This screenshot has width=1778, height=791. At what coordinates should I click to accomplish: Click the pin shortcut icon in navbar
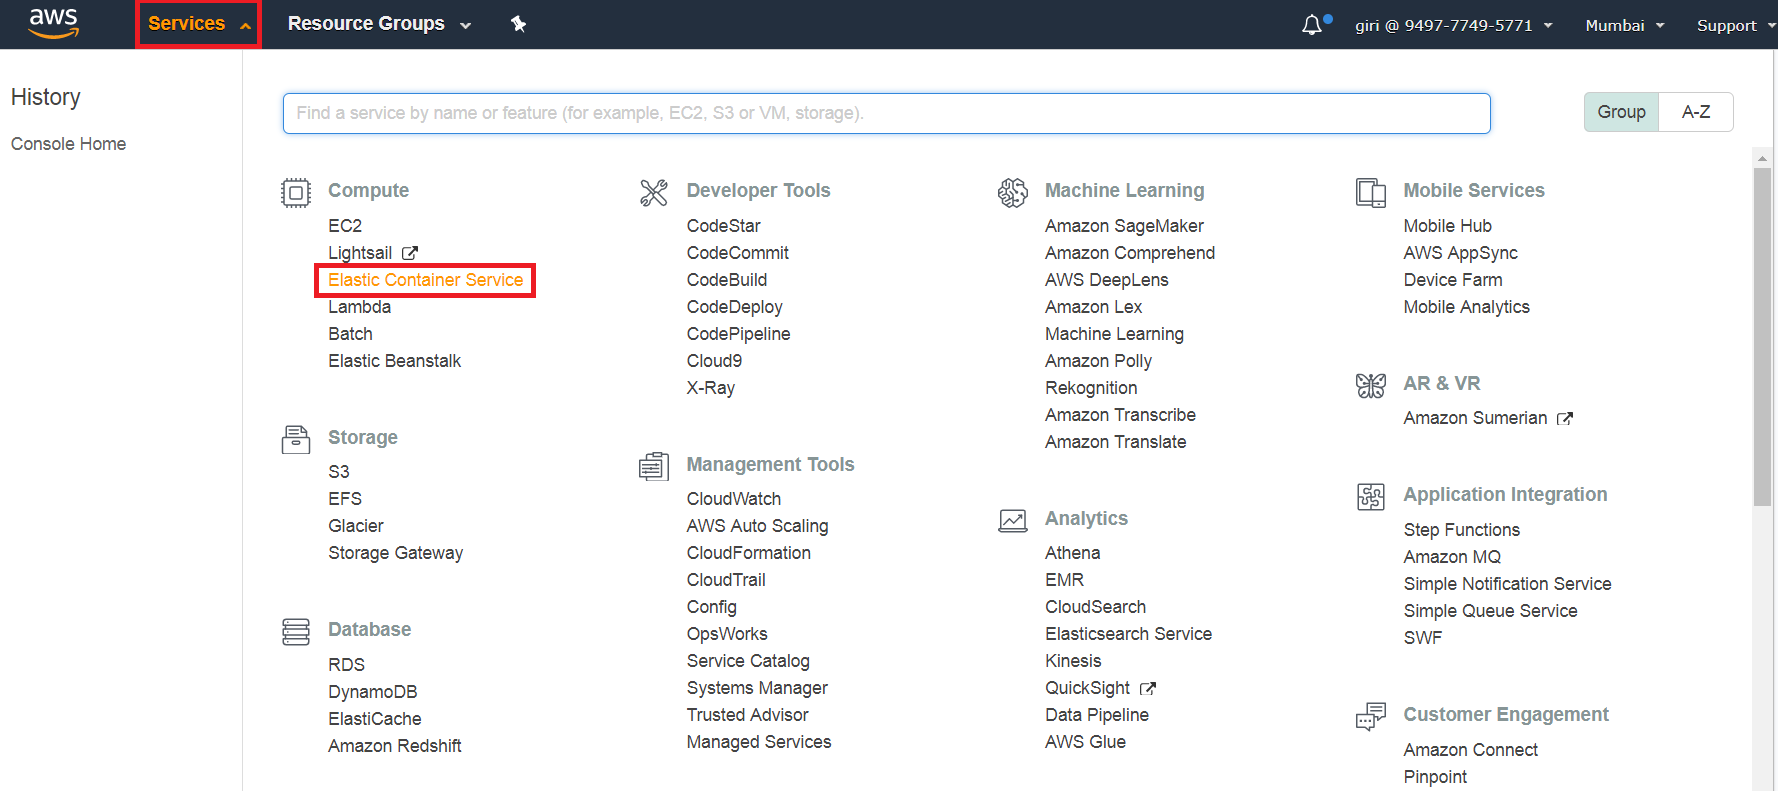(518, 24)
